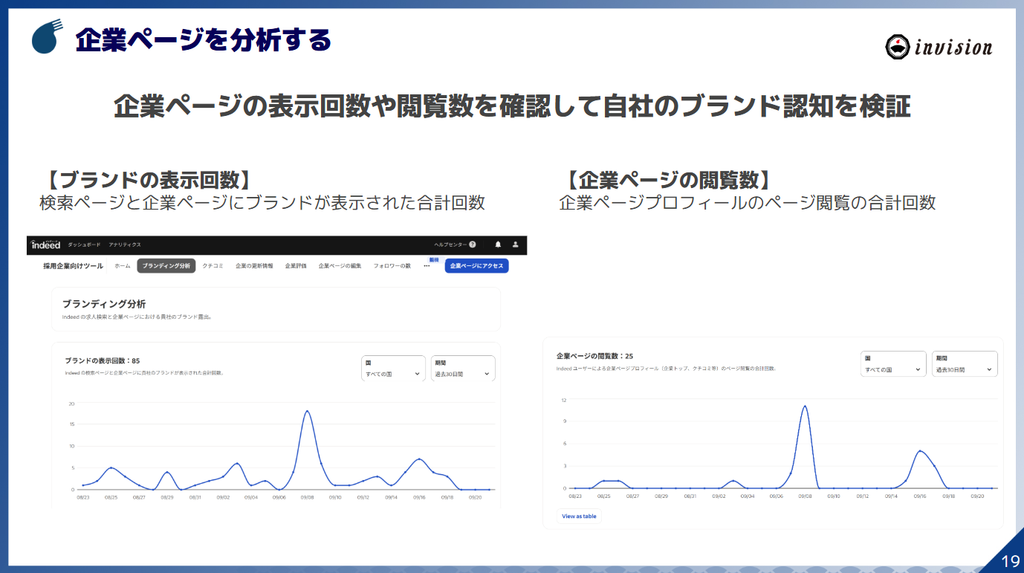Open the フォロワーの数 tab
The image size is (1024, 573).
pos(392,266)
